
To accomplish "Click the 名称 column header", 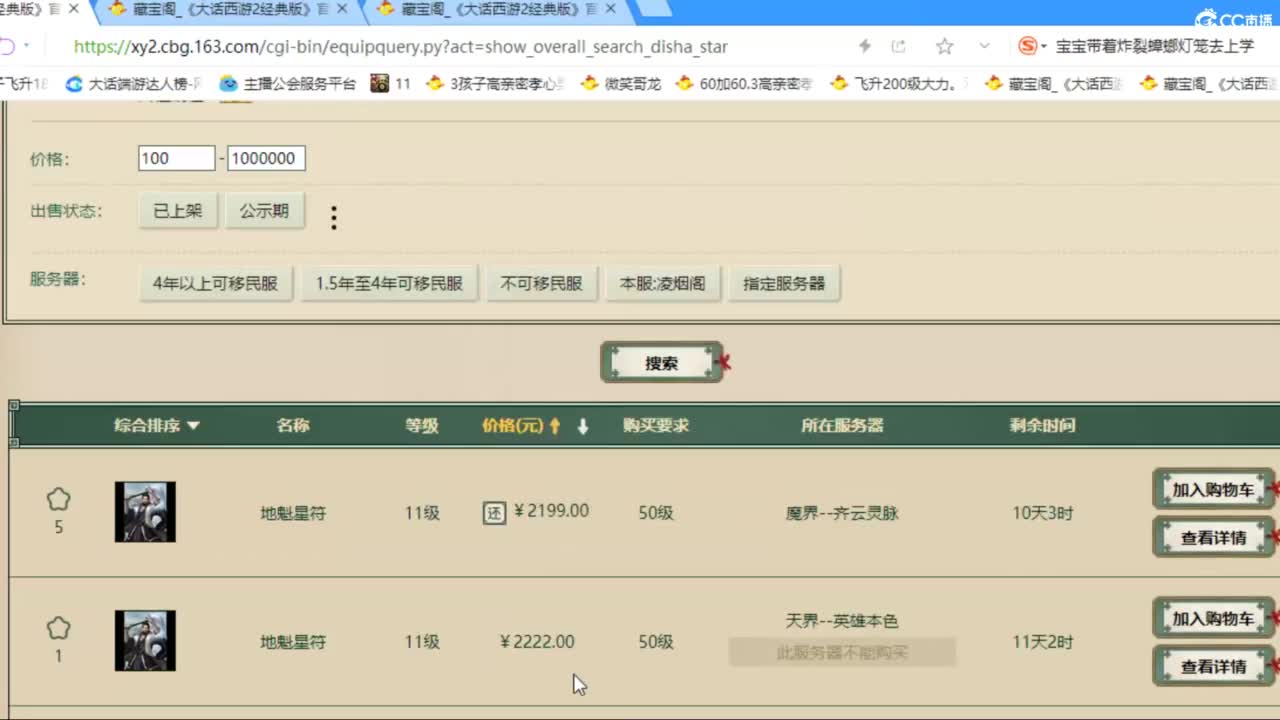I will point(293,426).
